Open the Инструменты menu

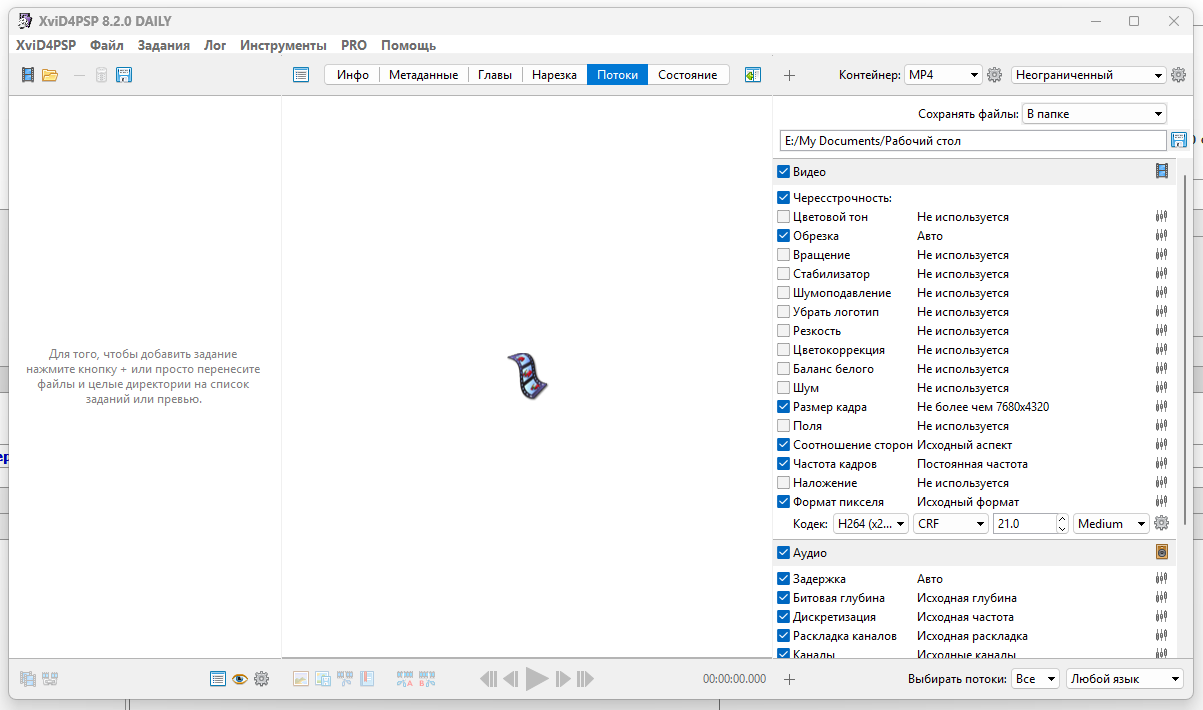pyautogui.click(x=283, y=45)
